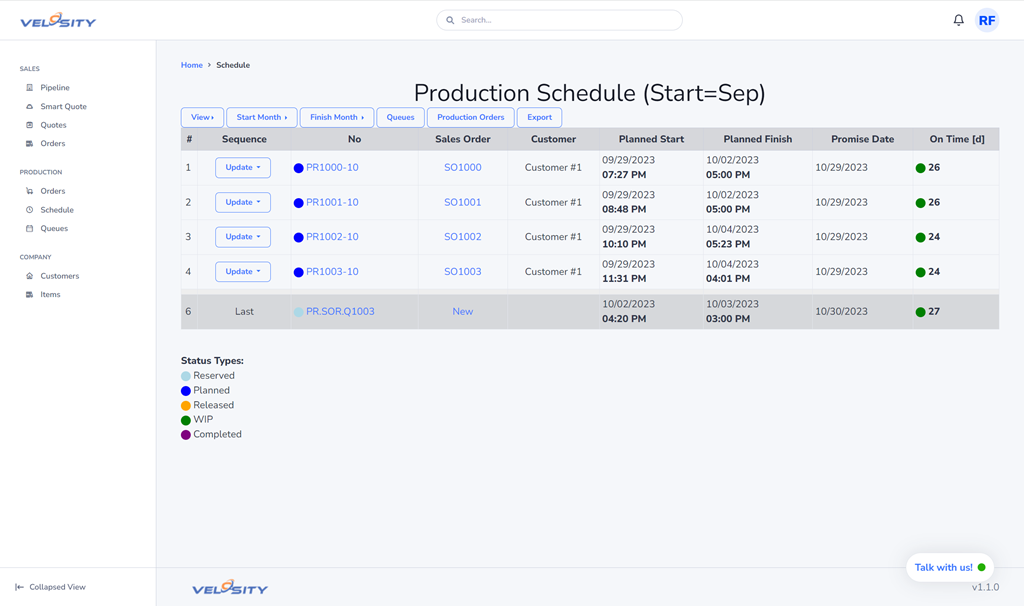The image size is (1024, 606).
Task: Expand the View dropdown button
Action: 202,117
